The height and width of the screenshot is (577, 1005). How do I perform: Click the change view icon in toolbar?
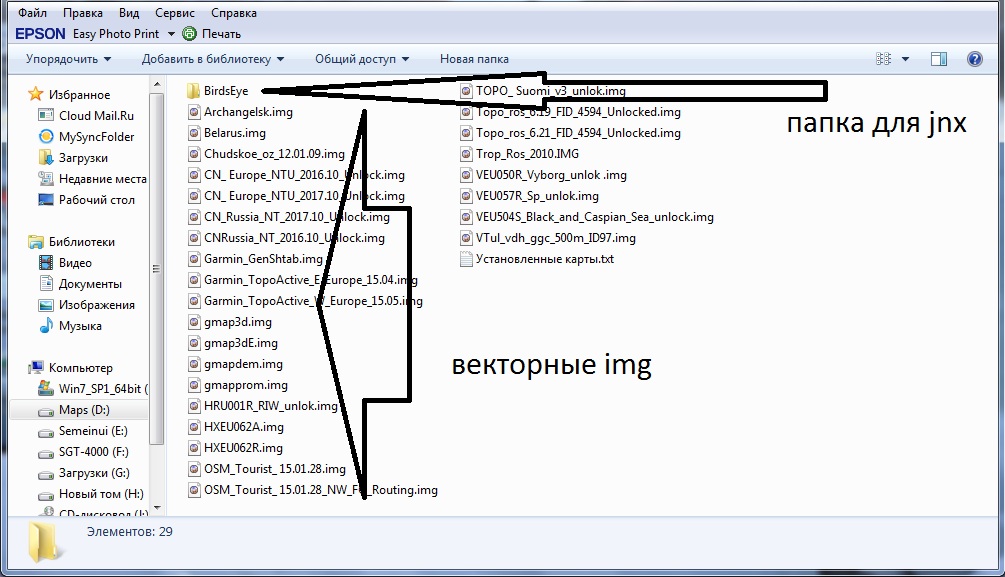(883, 59)
